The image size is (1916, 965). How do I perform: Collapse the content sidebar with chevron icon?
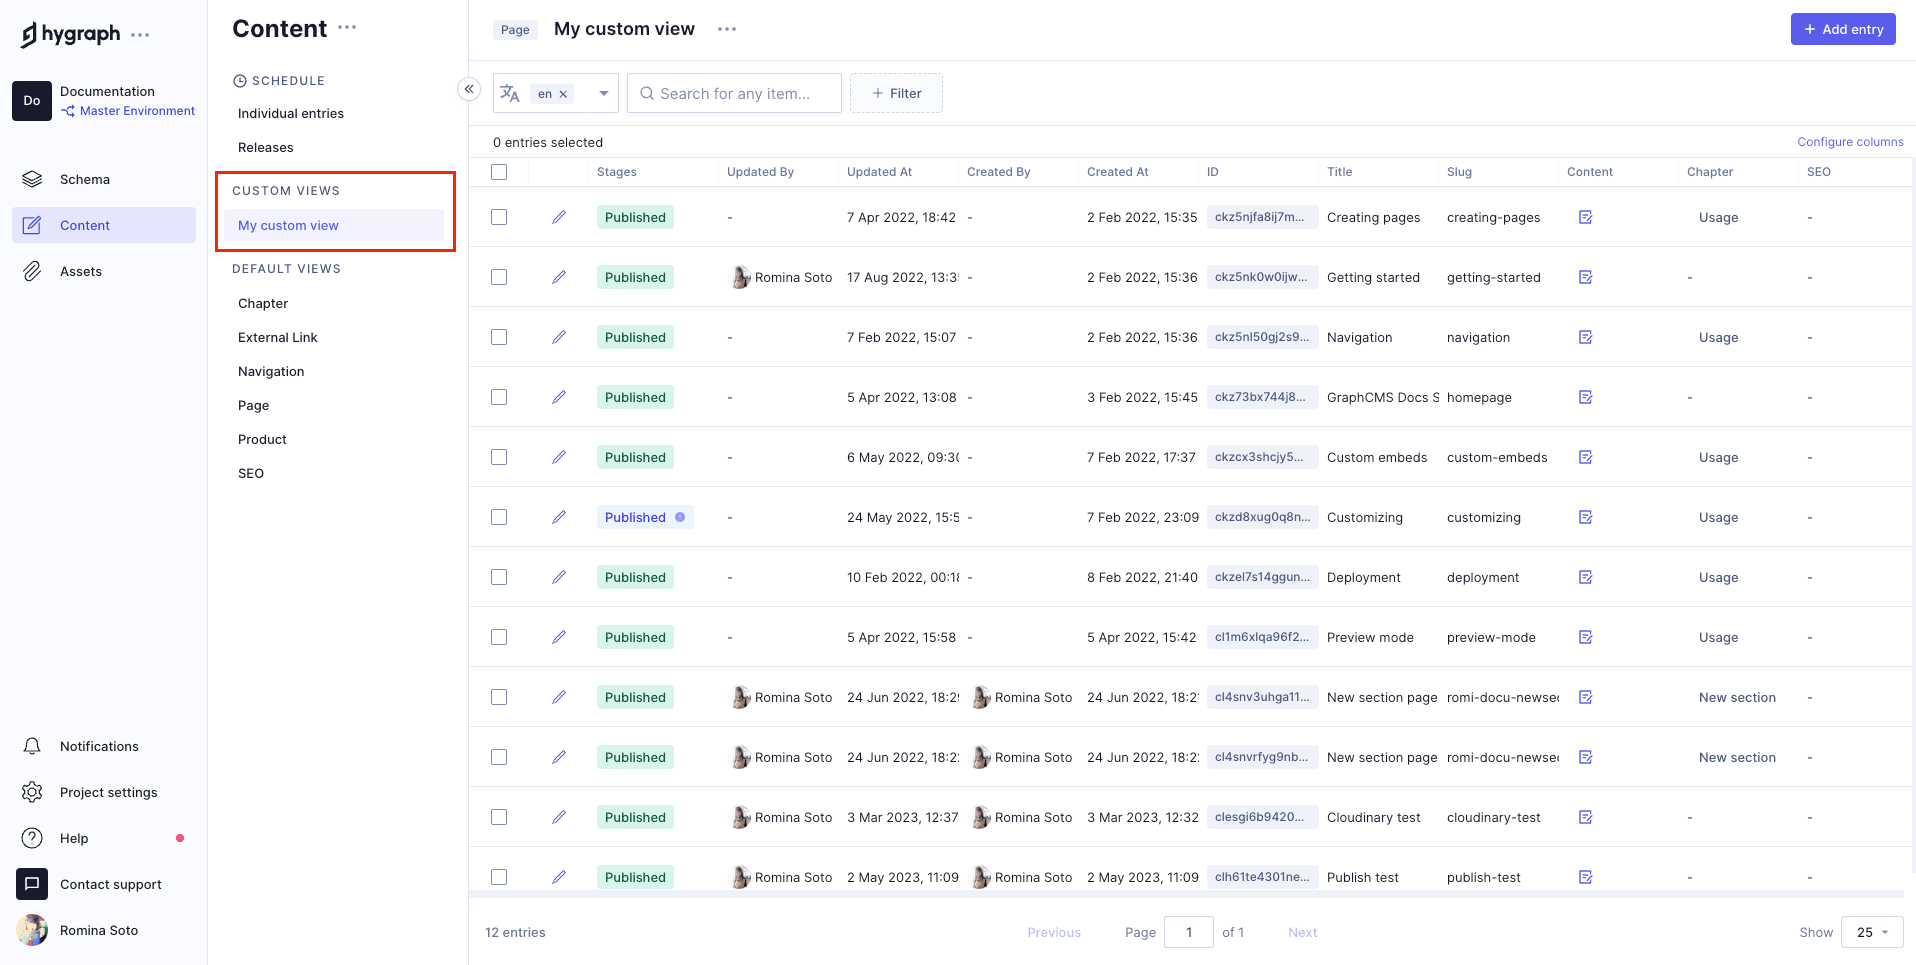468,89
